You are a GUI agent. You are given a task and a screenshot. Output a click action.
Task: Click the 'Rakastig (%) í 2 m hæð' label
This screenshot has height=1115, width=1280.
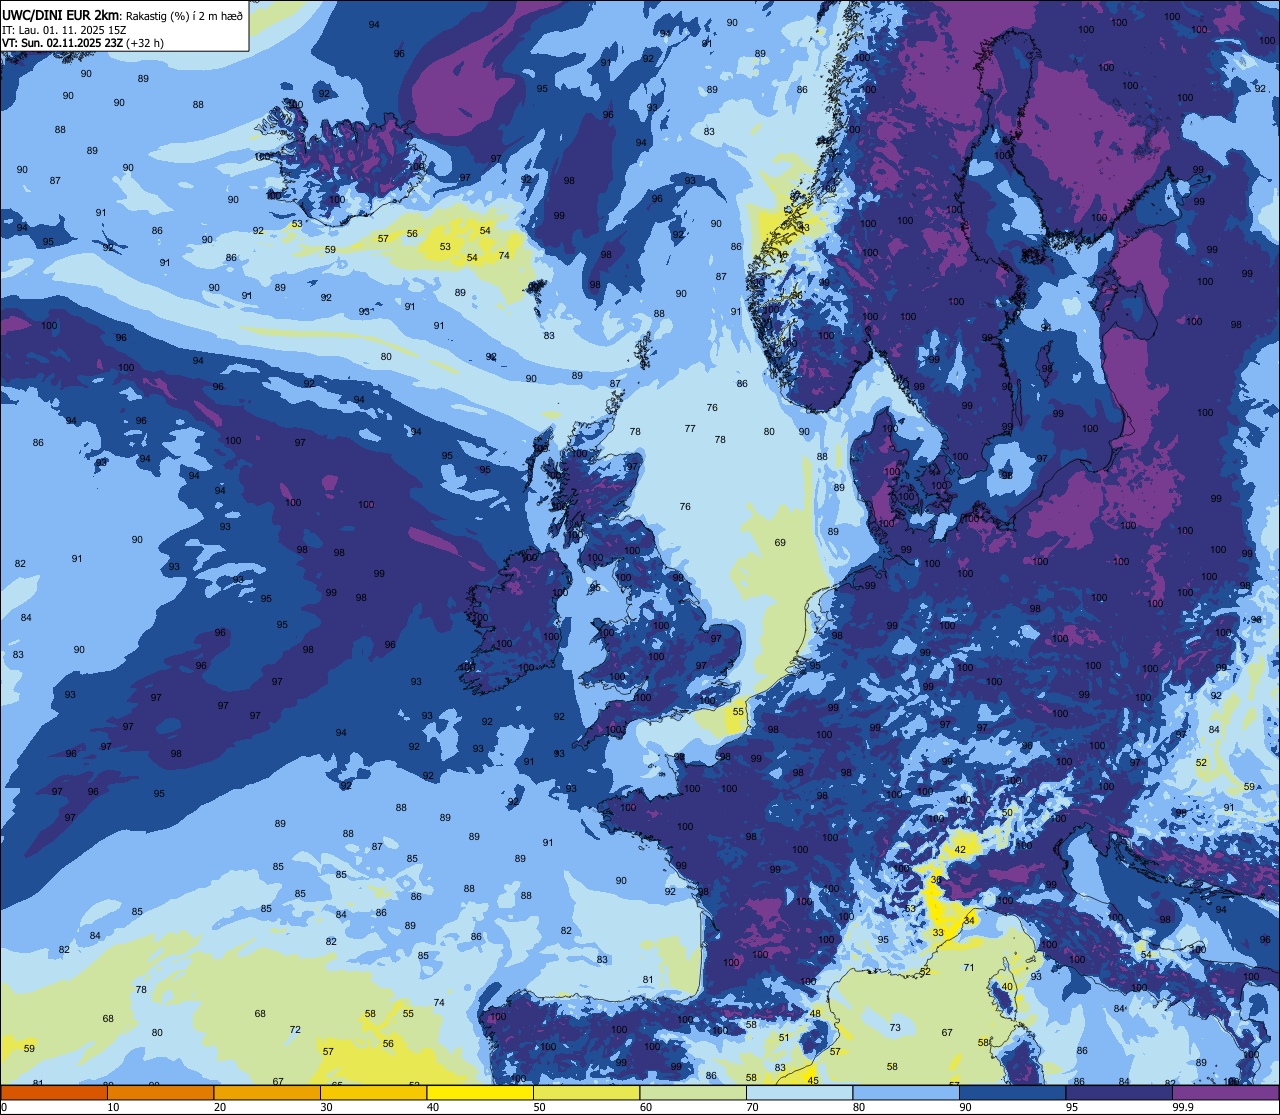pyautogui.click(x=184, y=15)
